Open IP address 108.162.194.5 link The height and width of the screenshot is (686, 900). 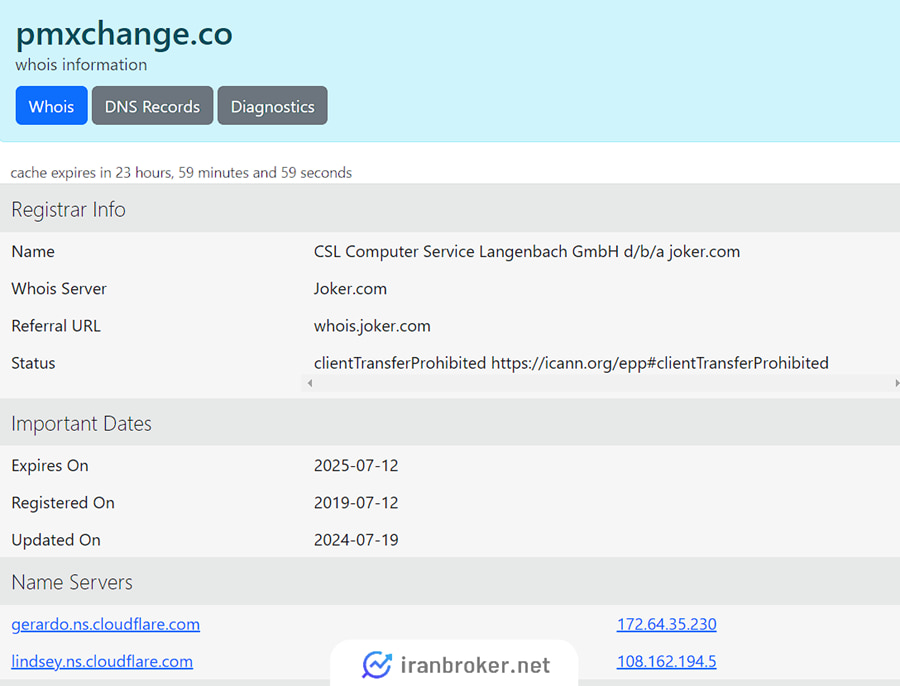click(666, 661)
